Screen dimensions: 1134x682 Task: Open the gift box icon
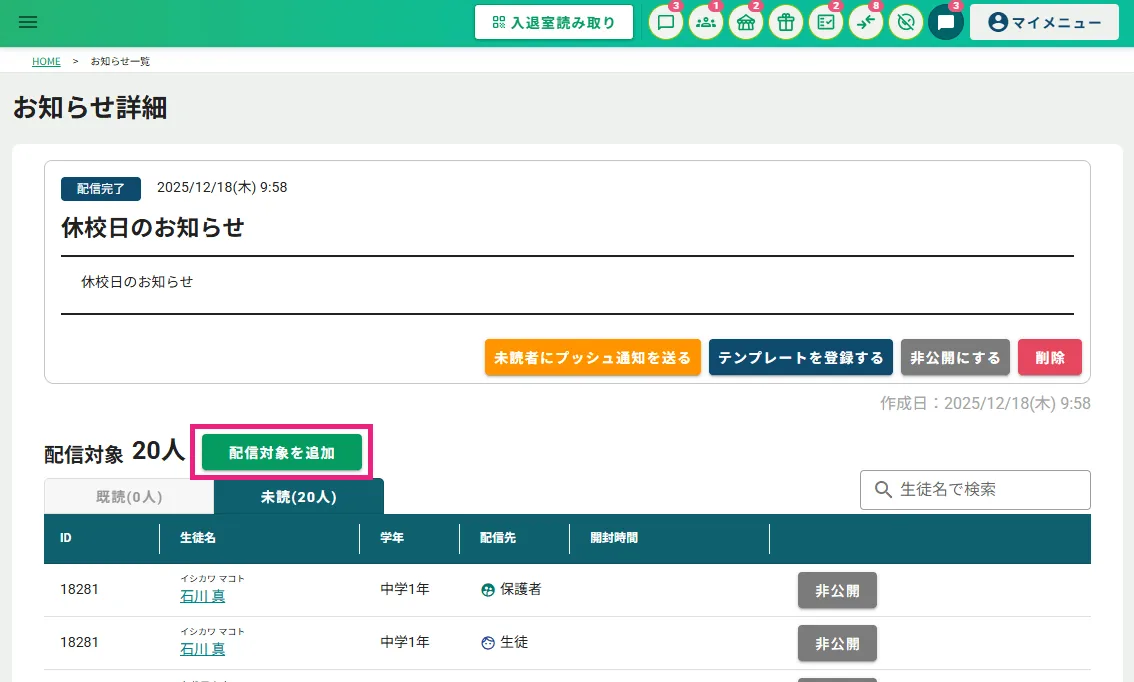[x=786, y=23]
